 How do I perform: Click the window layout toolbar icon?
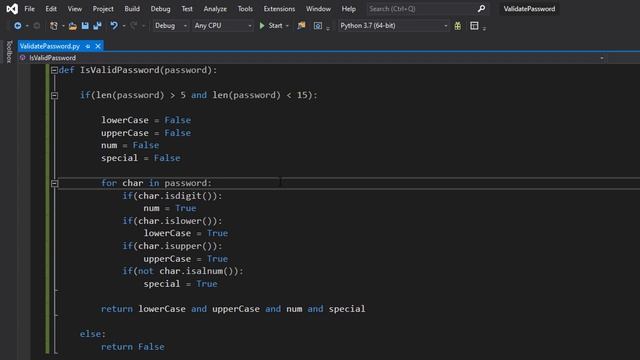474,26
